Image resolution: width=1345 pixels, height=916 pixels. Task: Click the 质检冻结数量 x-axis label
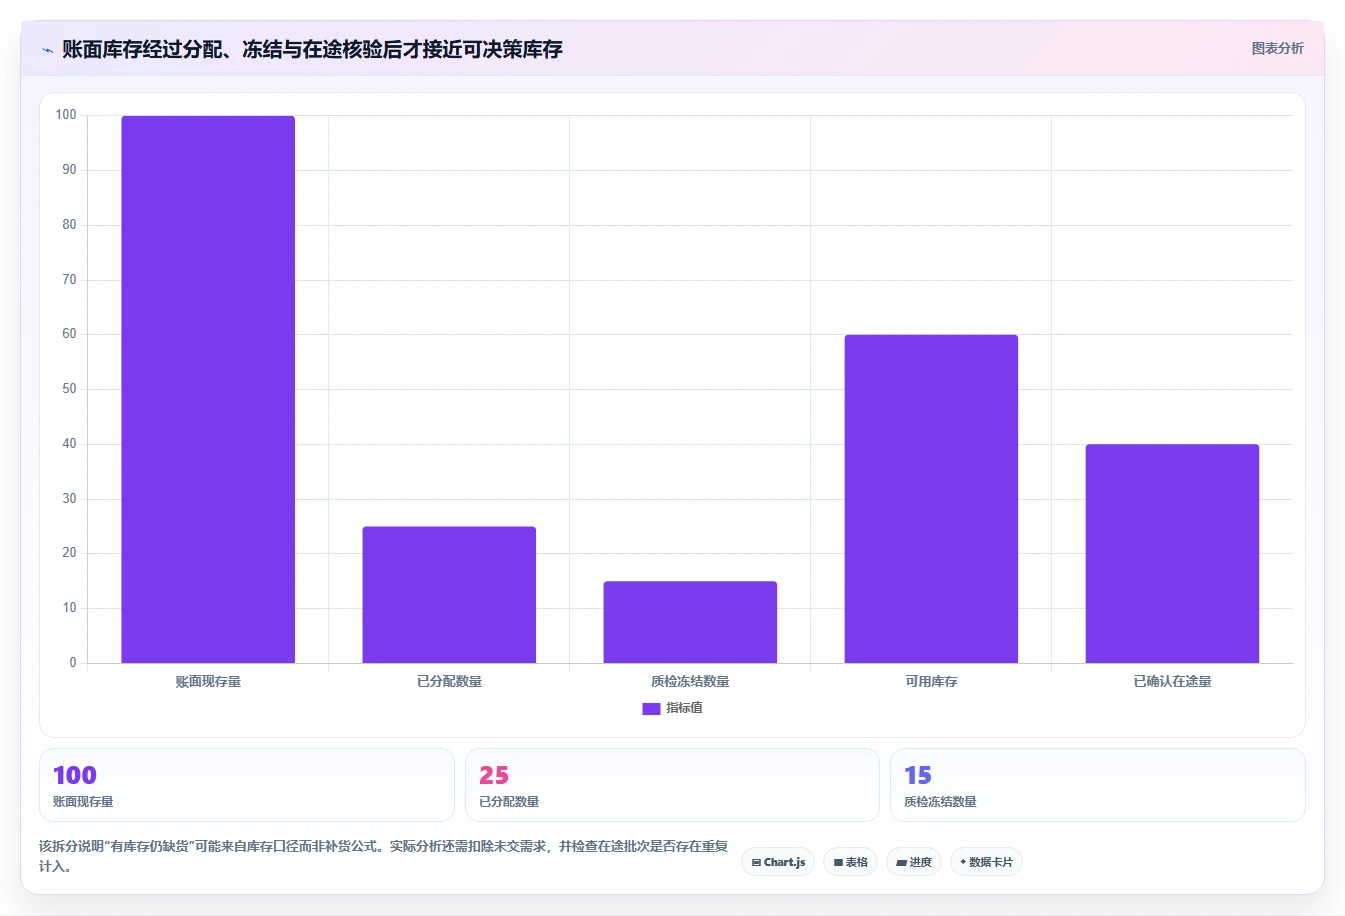pos(690,681)
